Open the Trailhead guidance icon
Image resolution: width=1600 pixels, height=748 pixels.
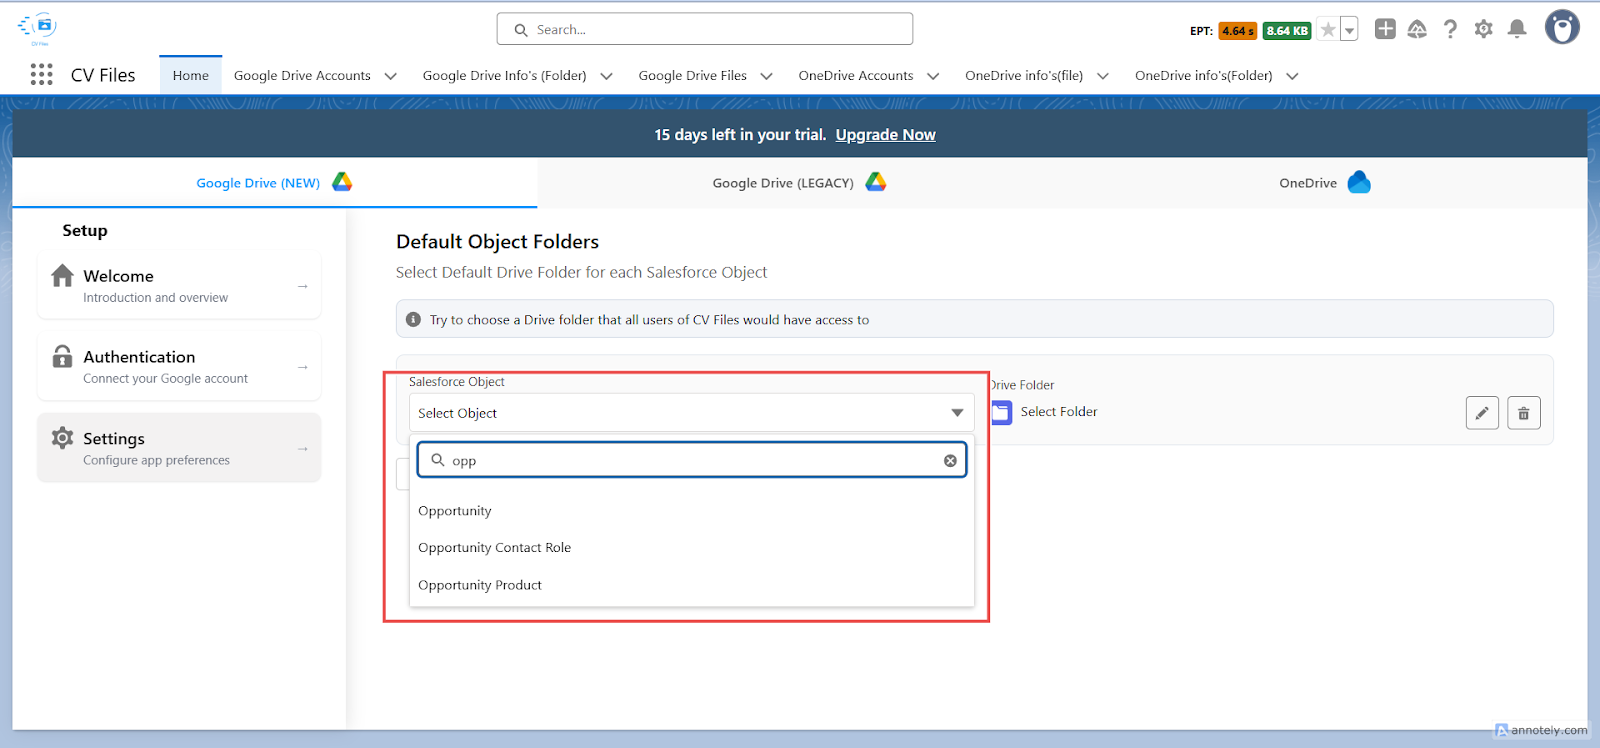tap(1417, 29)
